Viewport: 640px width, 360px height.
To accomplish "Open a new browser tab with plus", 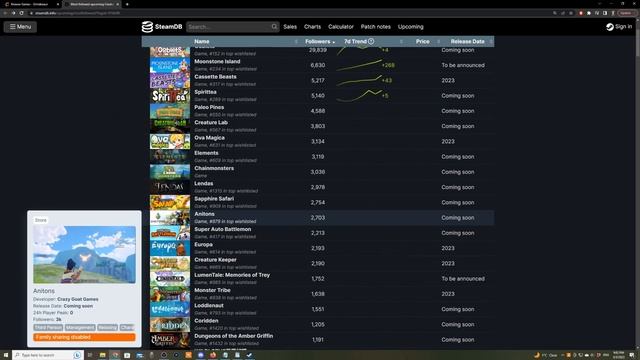I will pyautogui.click(x=127, y=4).
